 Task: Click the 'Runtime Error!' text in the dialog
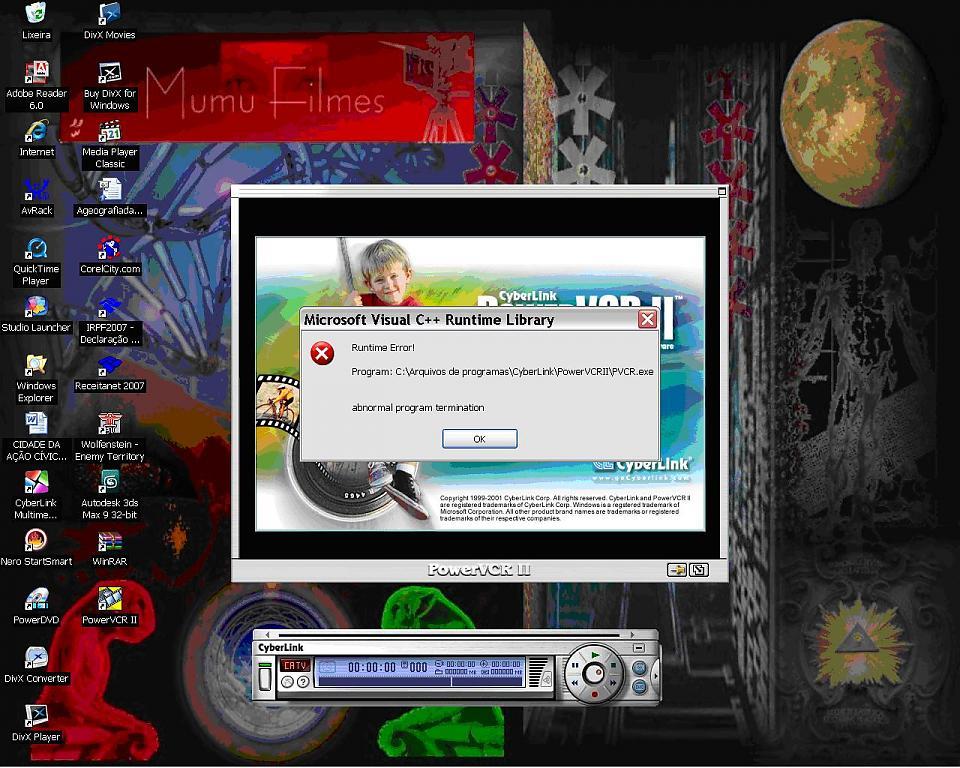click(x=383, y=347)
